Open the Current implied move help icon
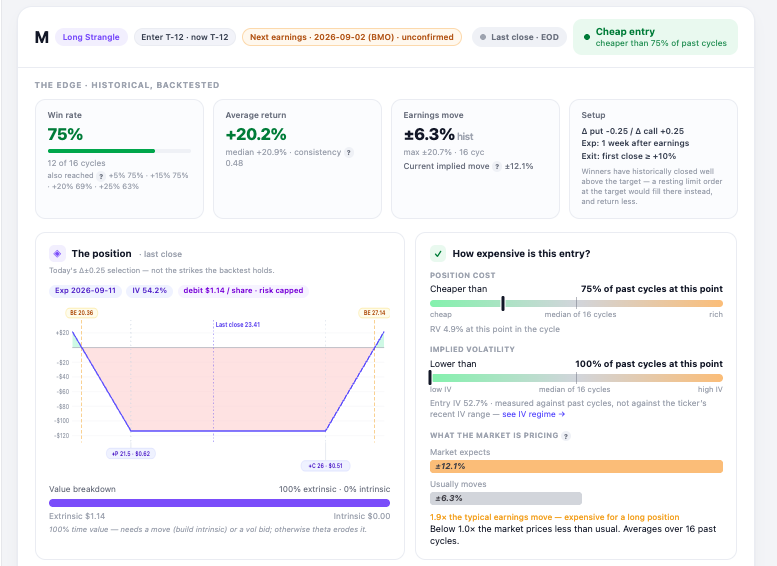777x566 pixels. 497,167
